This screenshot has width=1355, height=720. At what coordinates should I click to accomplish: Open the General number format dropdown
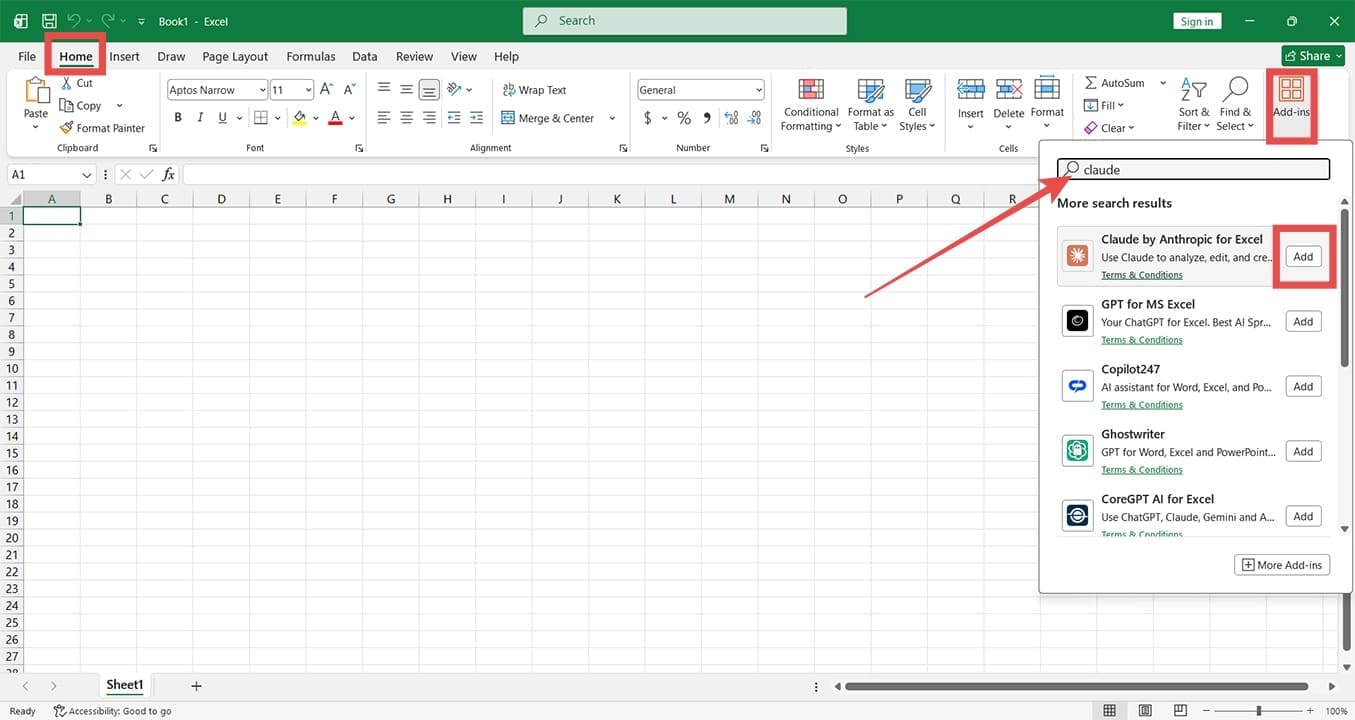tap(759, 90)
